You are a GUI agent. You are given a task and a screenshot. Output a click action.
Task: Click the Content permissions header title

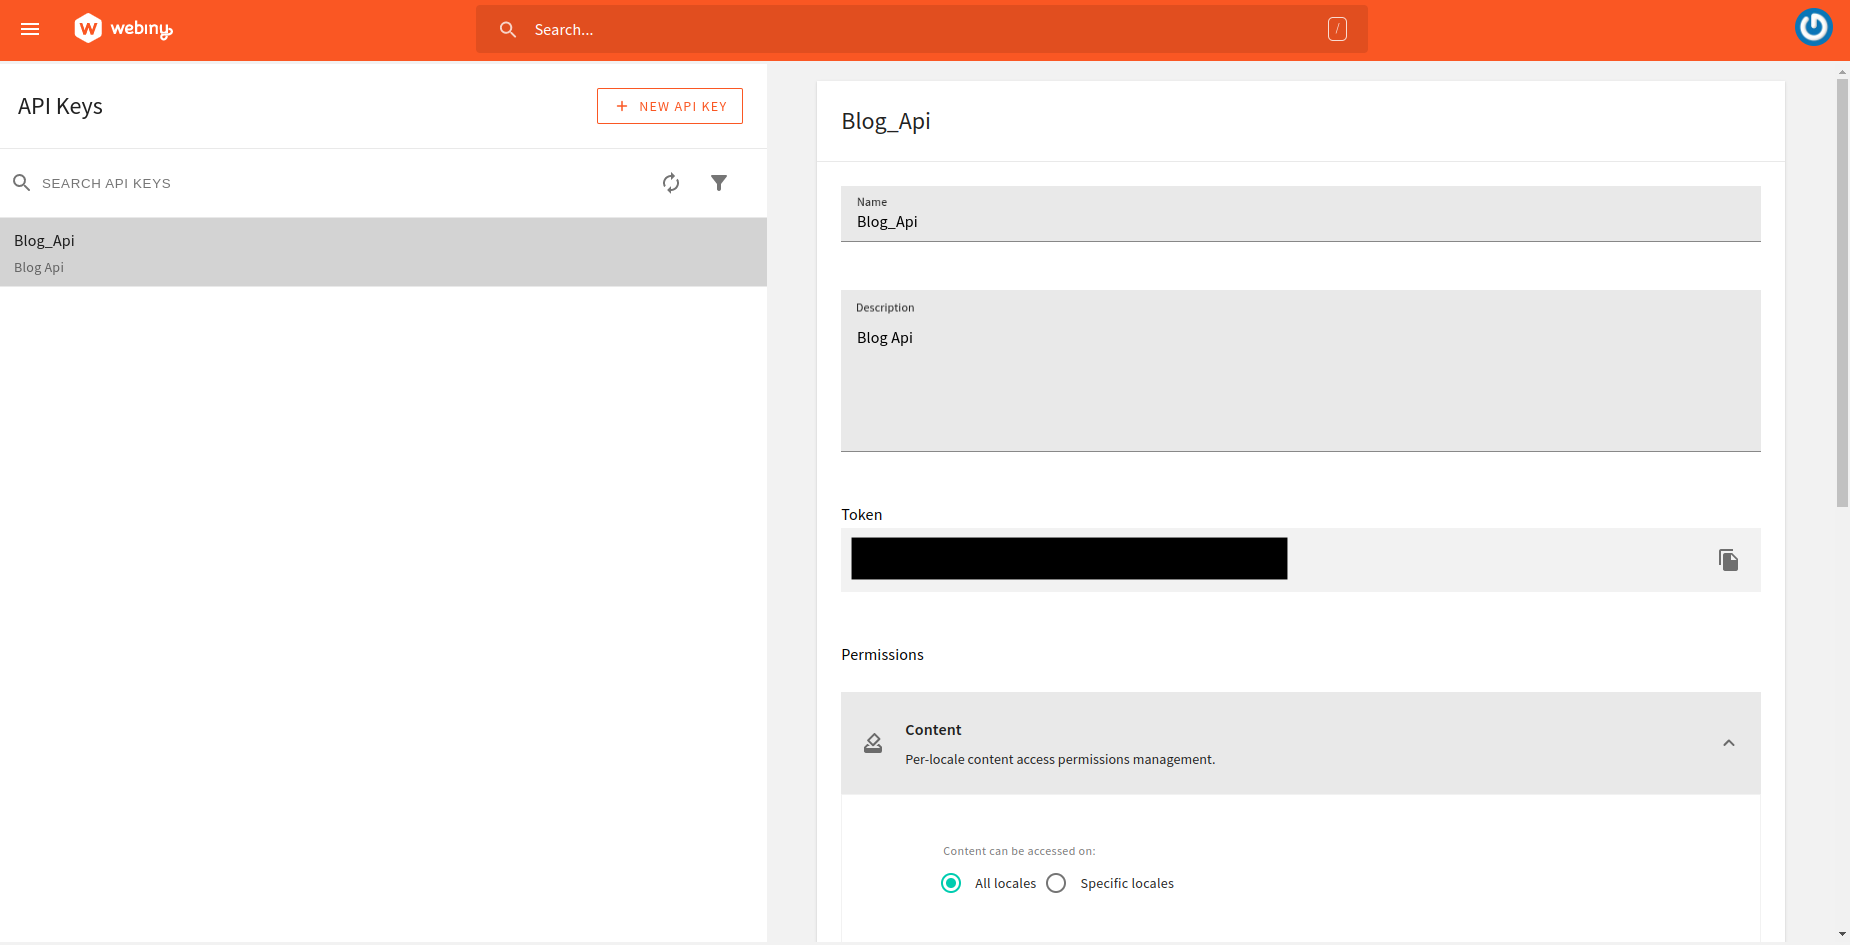[933, 730]
